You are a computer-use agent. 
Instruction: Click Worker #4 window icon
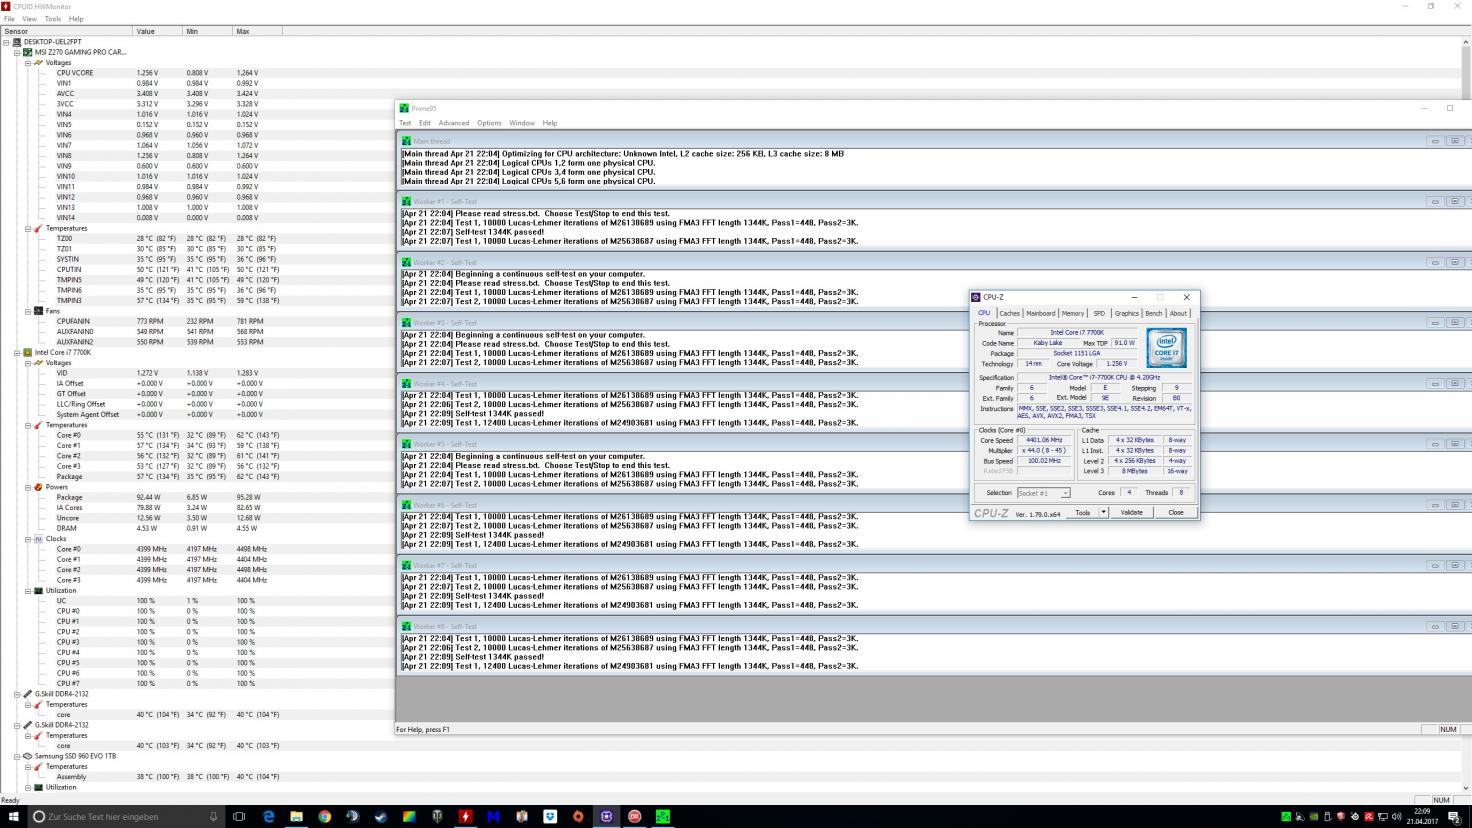pyautogui.click(x=407, y=384)
